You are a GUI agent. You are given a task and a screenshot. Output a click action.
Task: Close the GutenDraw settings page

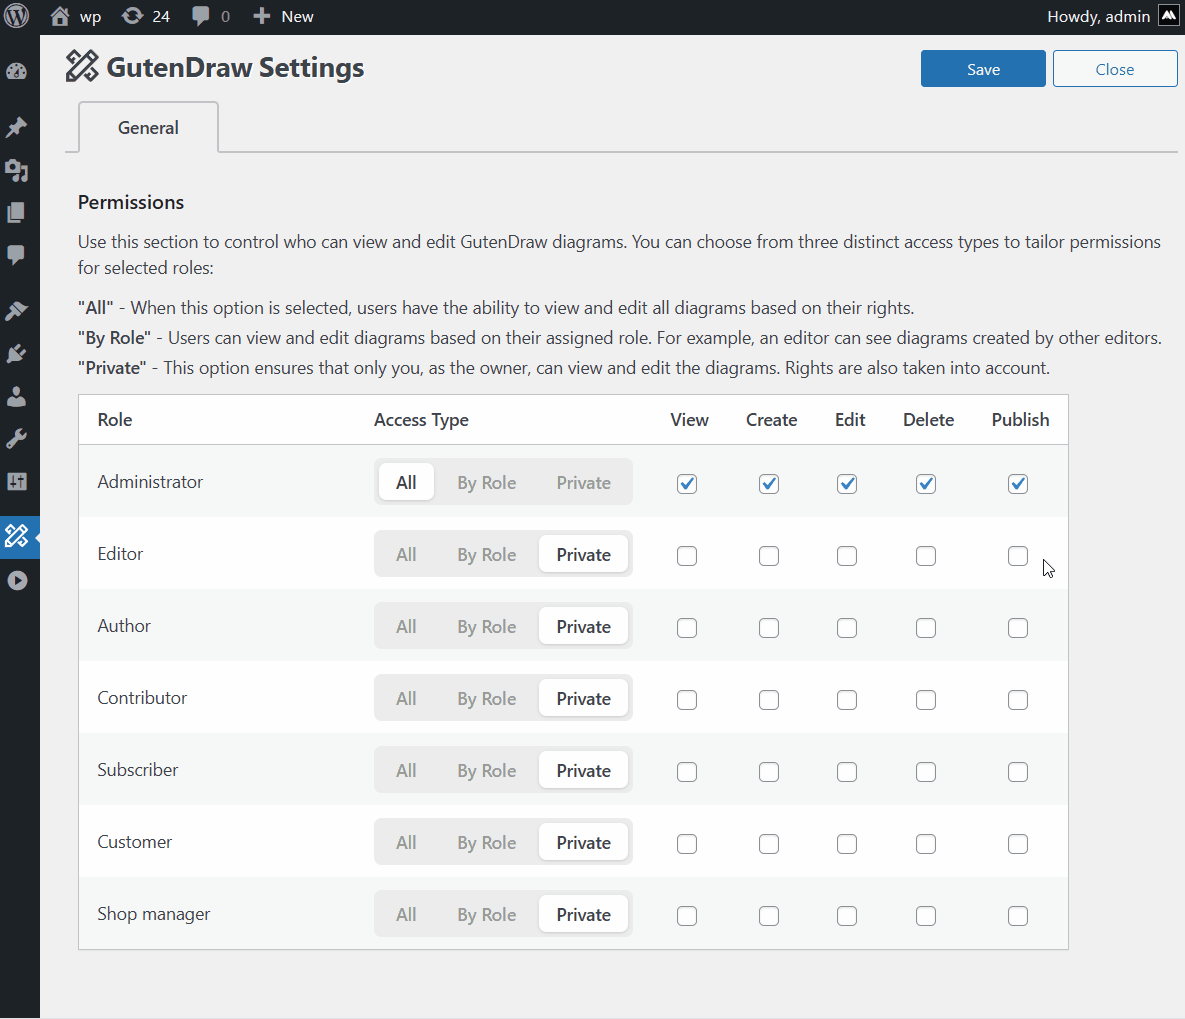pos(1114,68)
